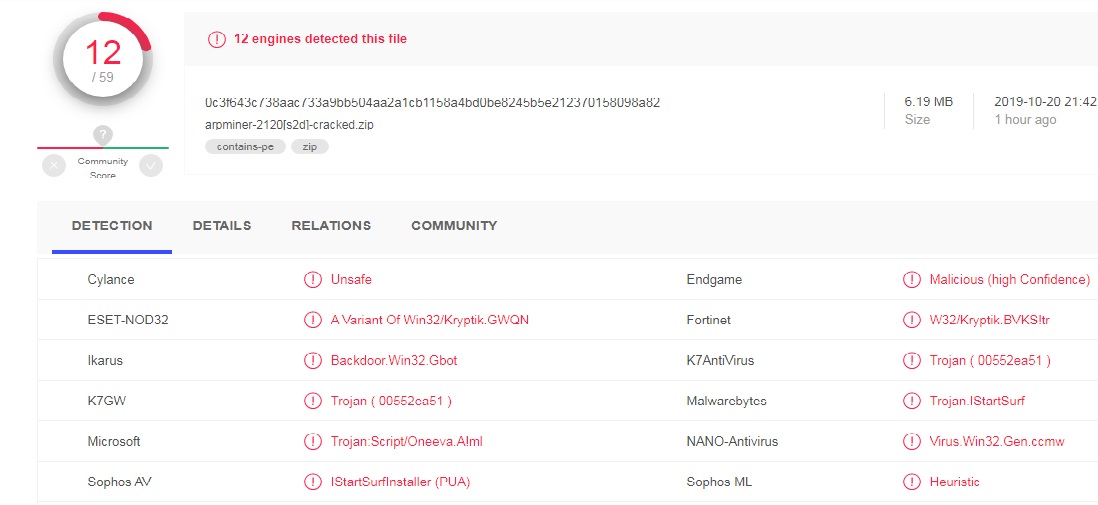Viewport: 1098px width, 505px height.
Task: Click the warning icon next to Sophos ML Heuristic
Action: point(911,482)
